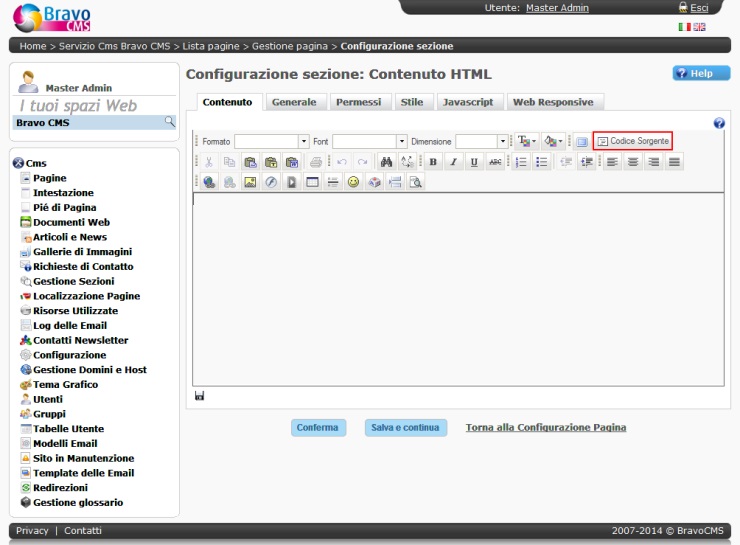Insert a smiley emoticon
740x545 pixels.
353,182
